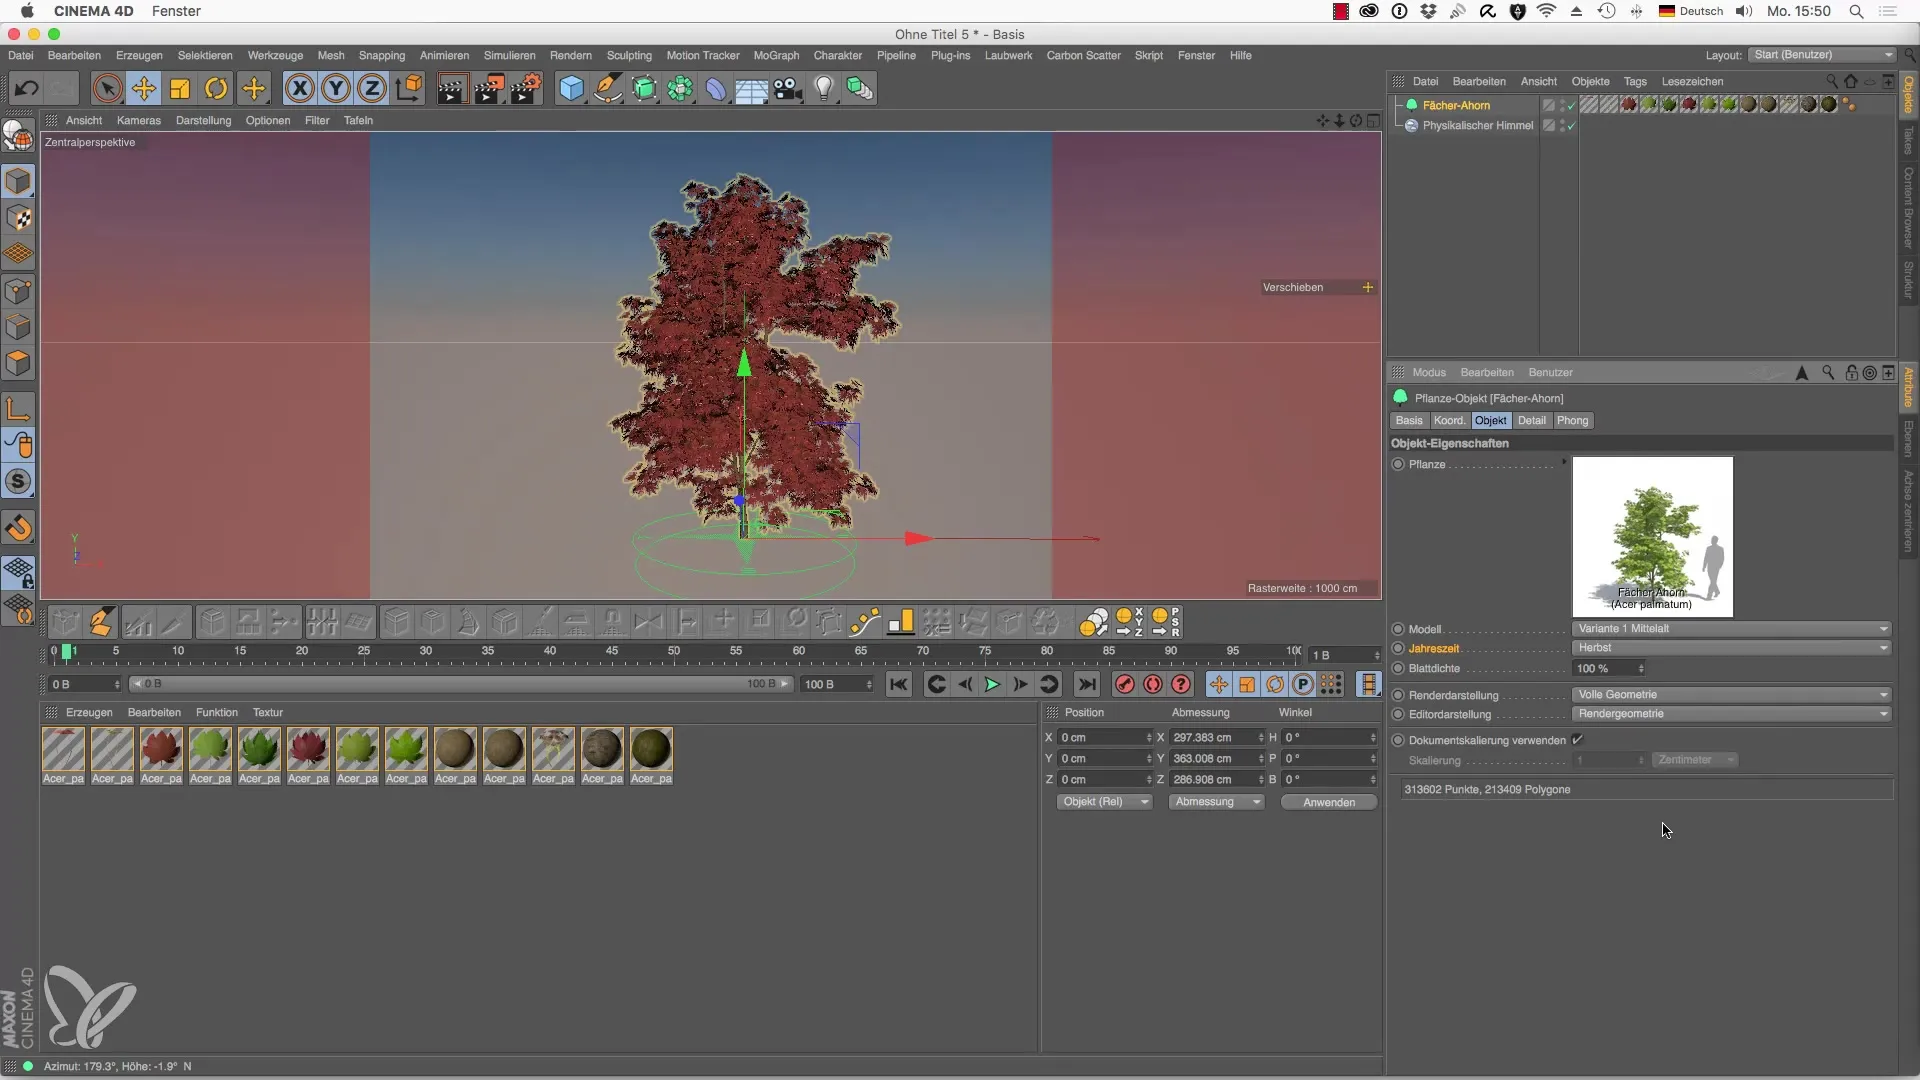
Task: Toggle the Blattdichte animation radio dot
Action: [x=1398, y=668]
